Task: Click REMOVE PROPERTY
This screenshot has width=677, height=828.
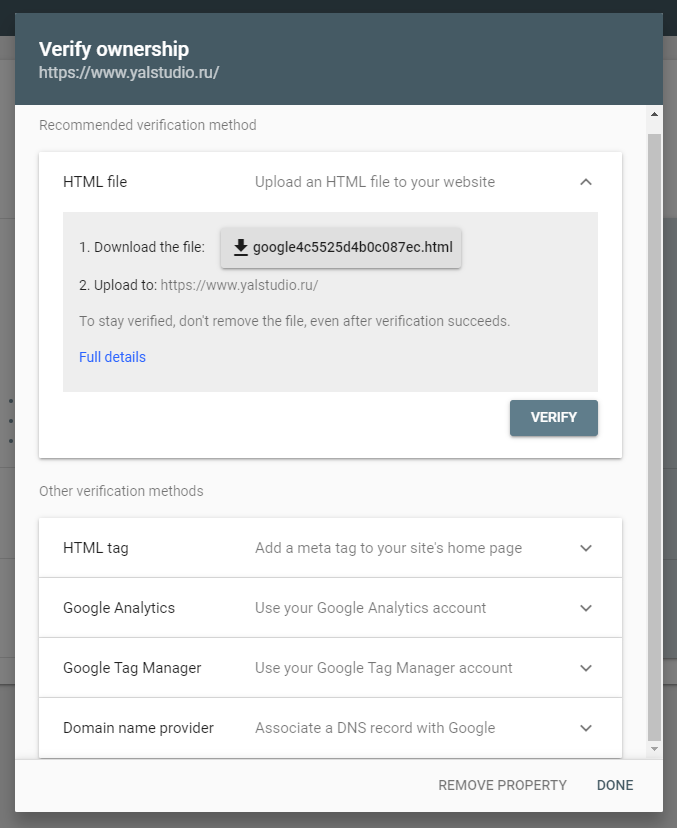Action: pyautogui.click(x=502, y=785)
